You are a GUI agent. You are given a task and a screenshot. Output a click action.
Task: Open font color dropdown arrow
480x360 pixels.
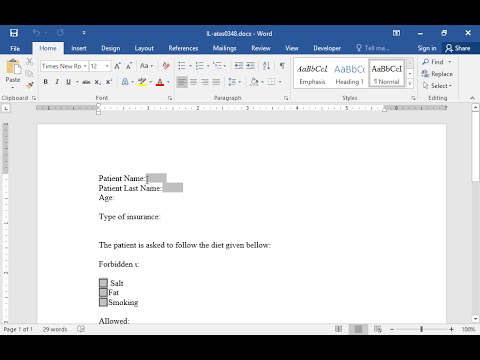point(168,82)
